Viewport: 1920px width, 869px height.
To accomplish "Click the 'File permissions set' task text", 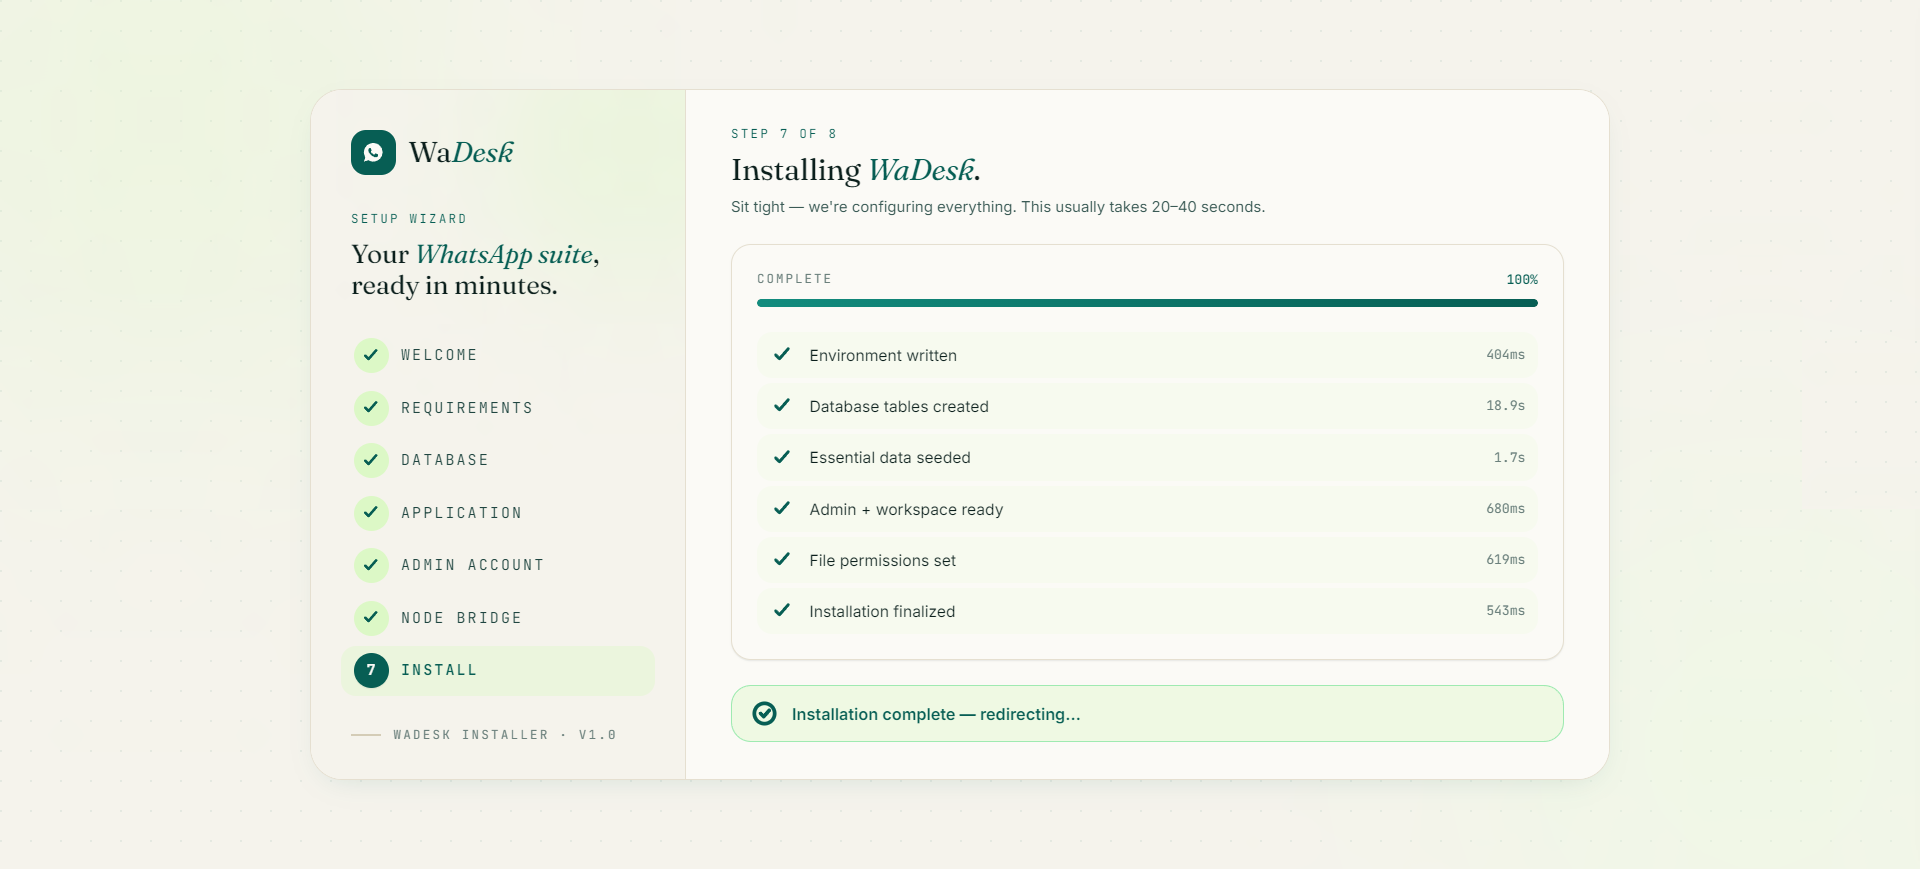I will point(883,560).
